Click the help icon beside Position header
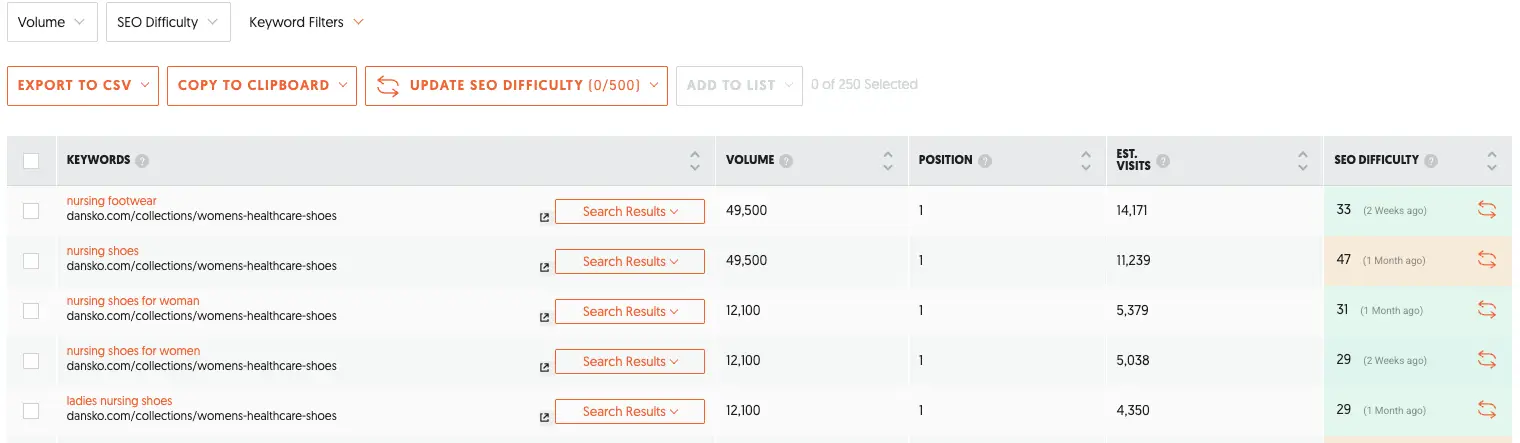Image resolution: width=1520 pixels, height=443 pixels. click(986, 161)
